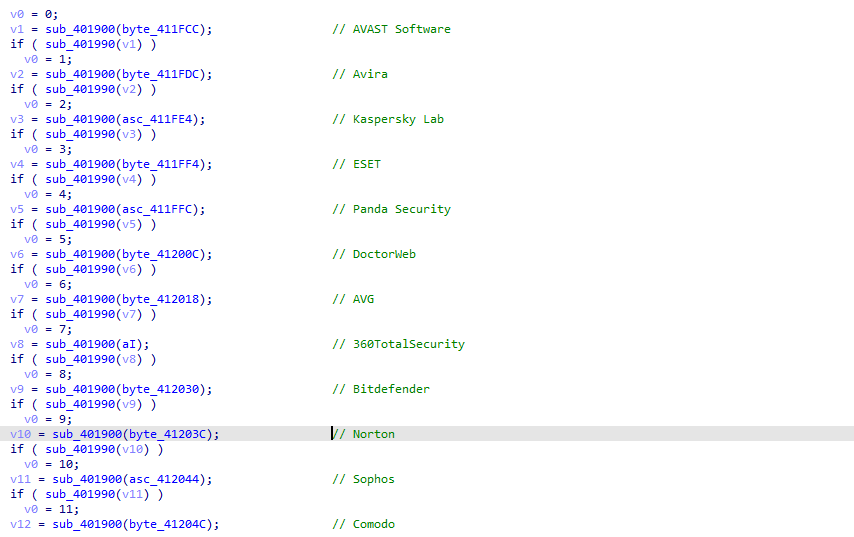Select the Bitdefender comment

tap(381, 389)
